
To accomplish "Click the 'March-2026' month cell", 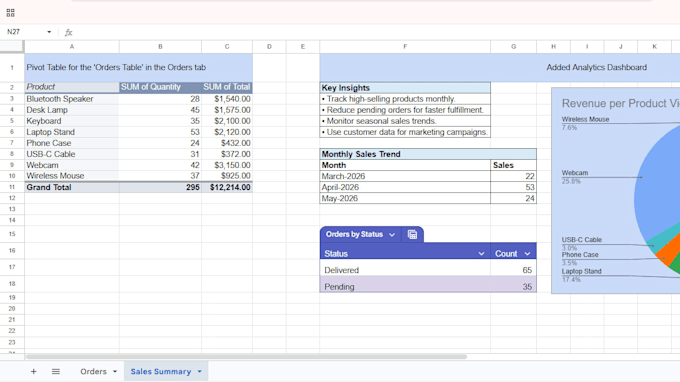I will tap(405, 176).
